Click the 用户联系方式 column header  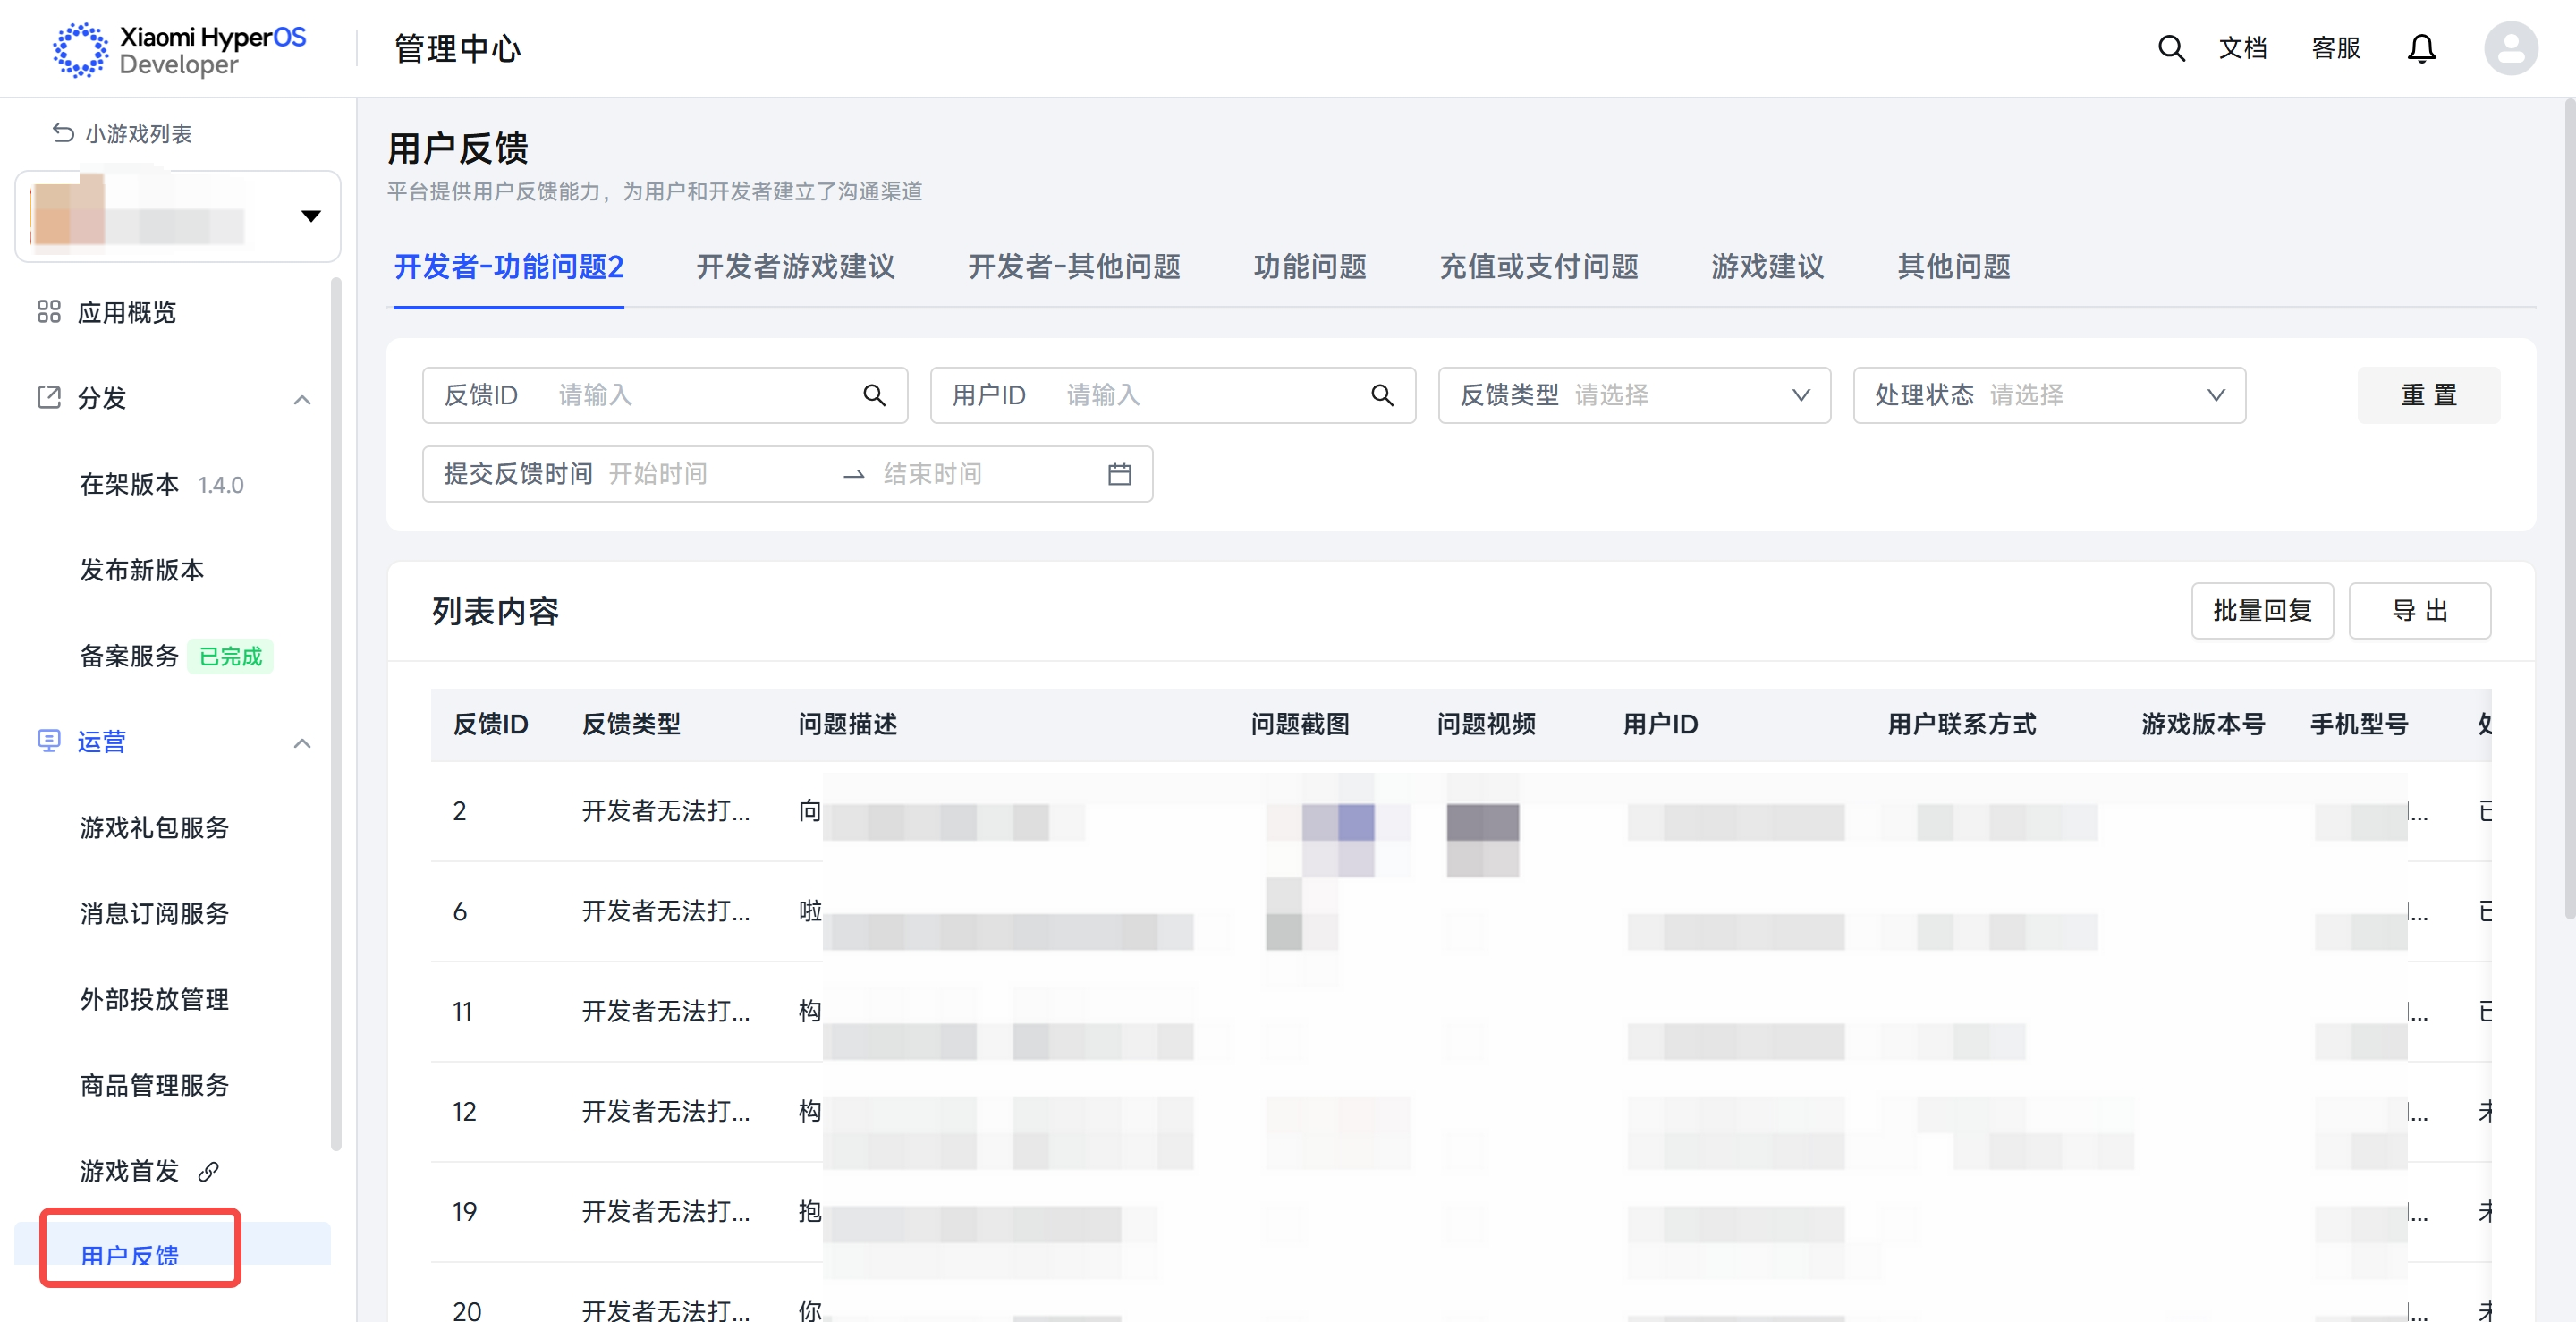click(1961, 724)
